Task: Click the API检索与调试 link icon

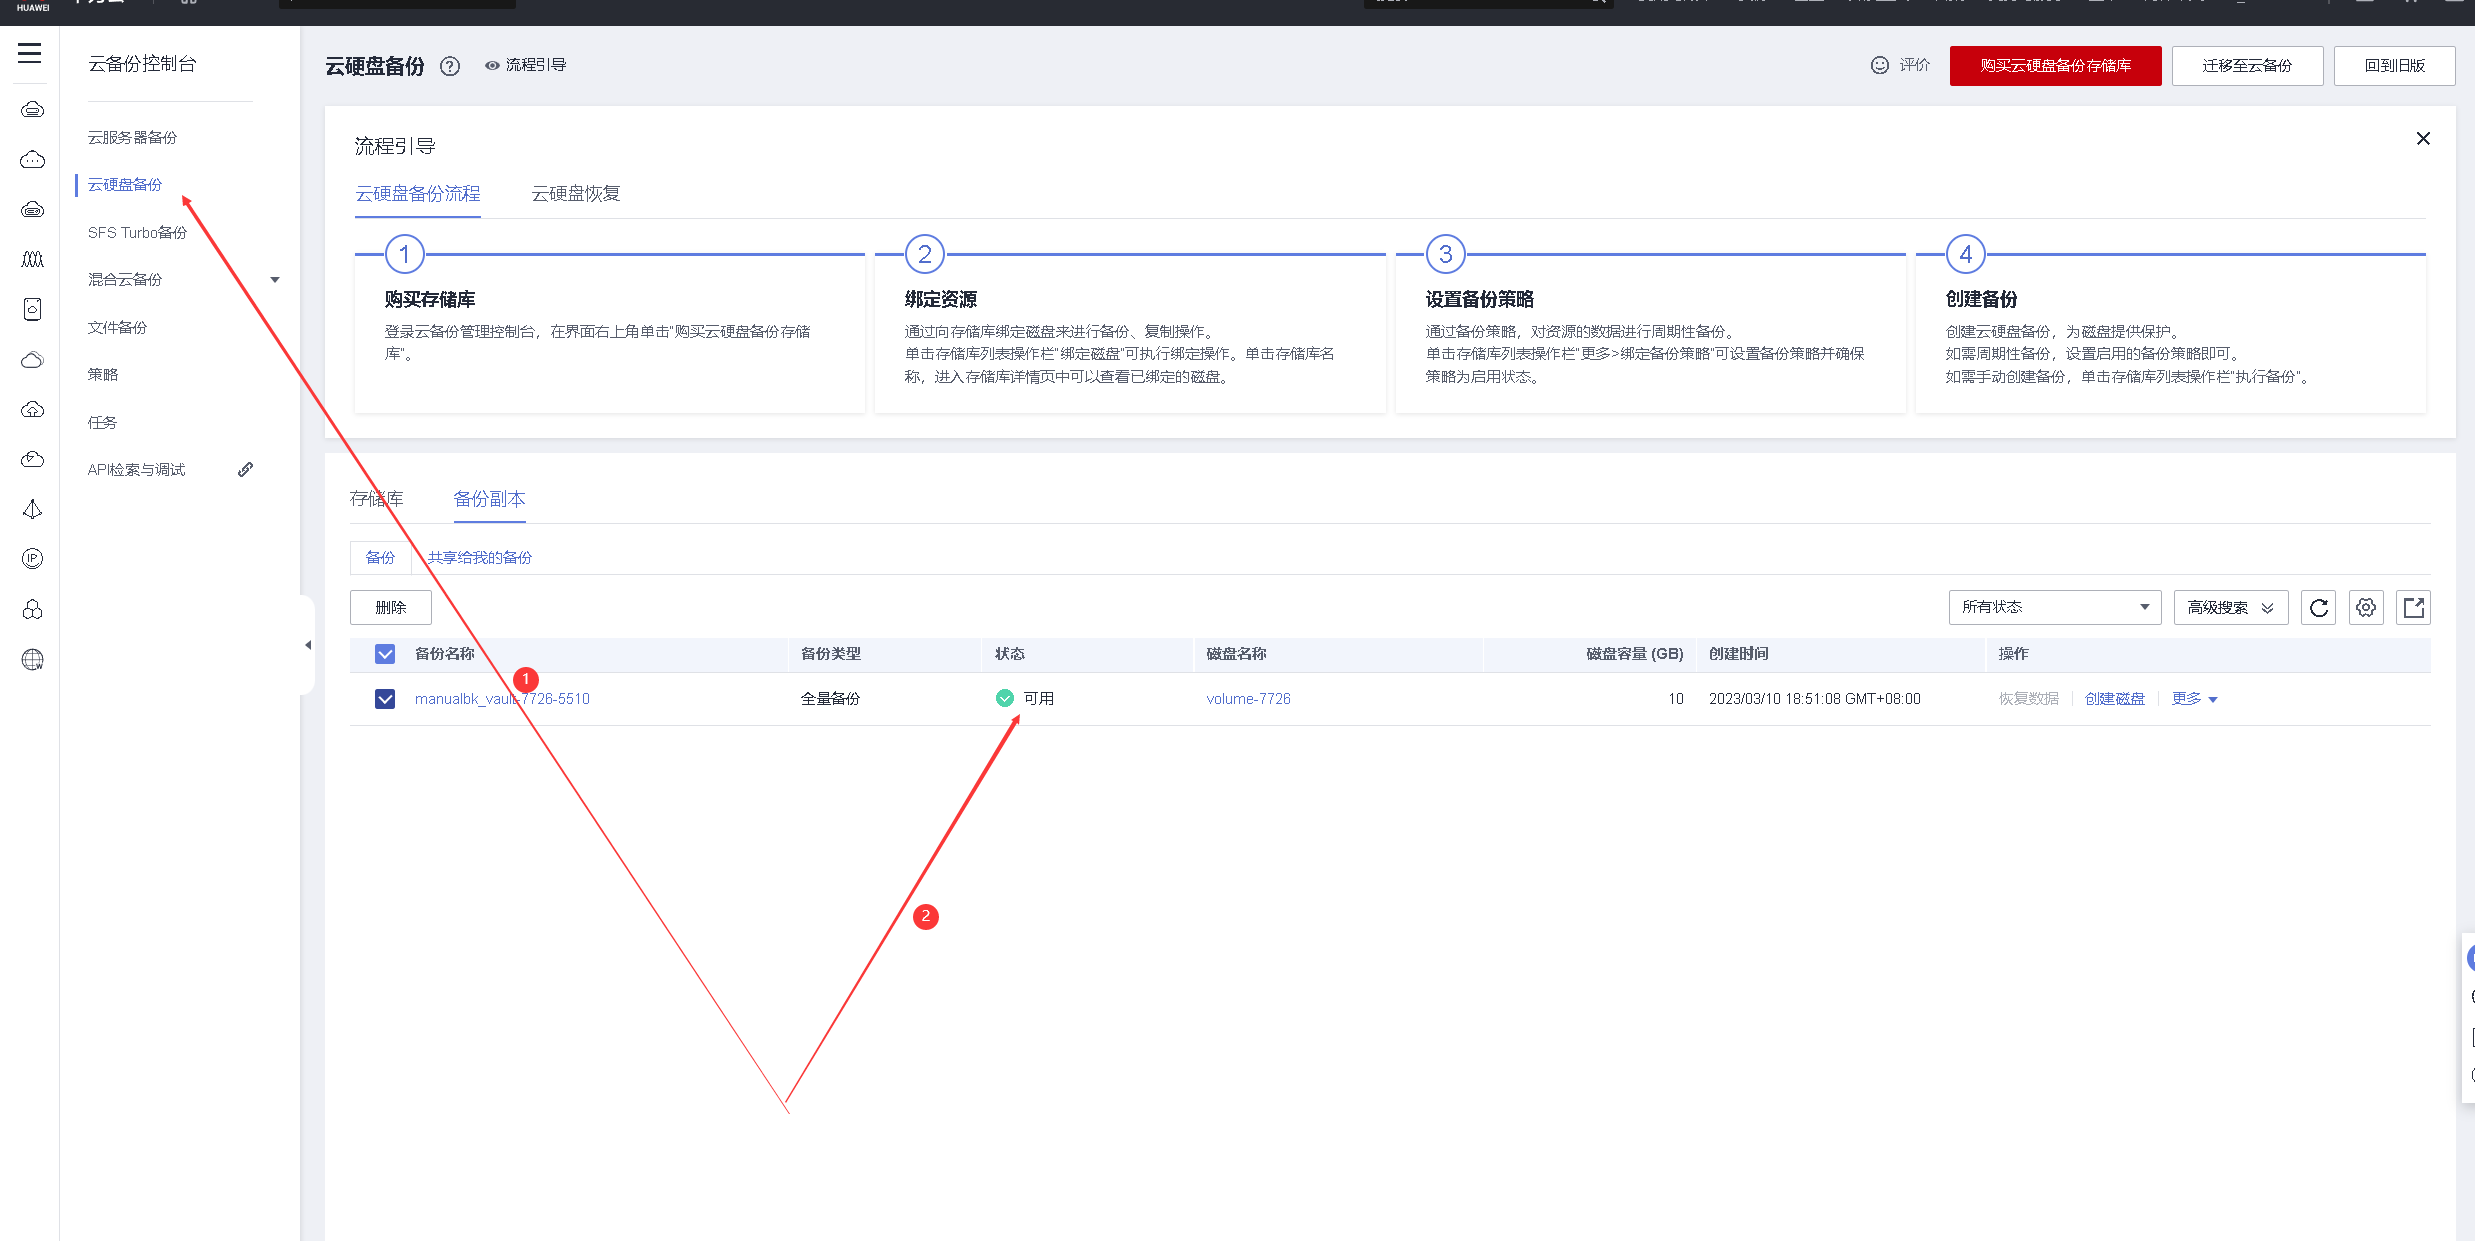Action: 245,469
